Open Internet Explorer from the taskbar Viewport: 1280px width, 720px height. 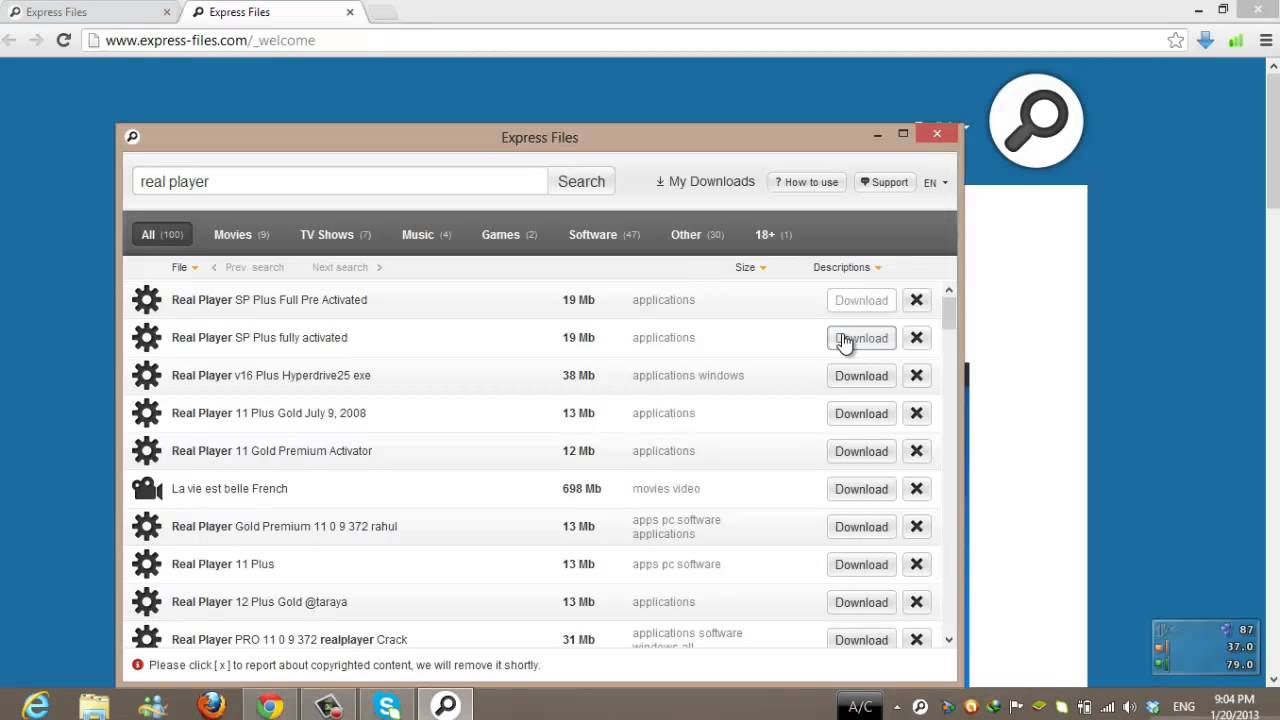[35, 706]
